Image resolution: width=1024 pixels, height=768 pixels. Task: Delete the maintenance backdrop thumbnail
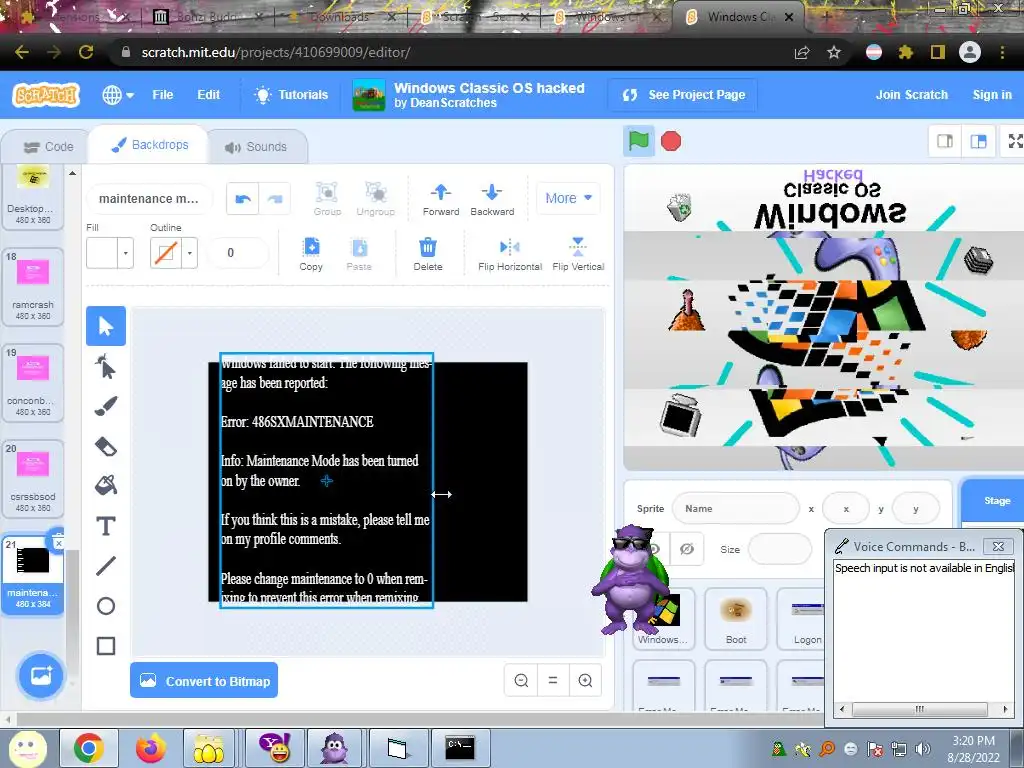(57, 541)
